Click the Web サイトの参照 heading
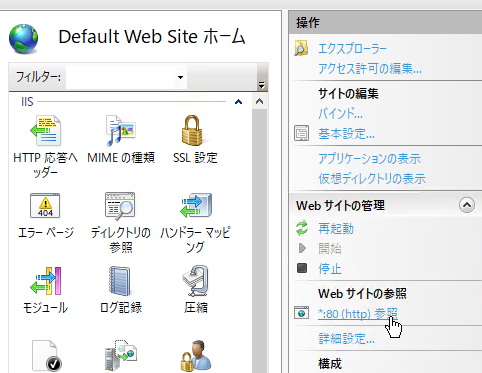 coord(362,293)
